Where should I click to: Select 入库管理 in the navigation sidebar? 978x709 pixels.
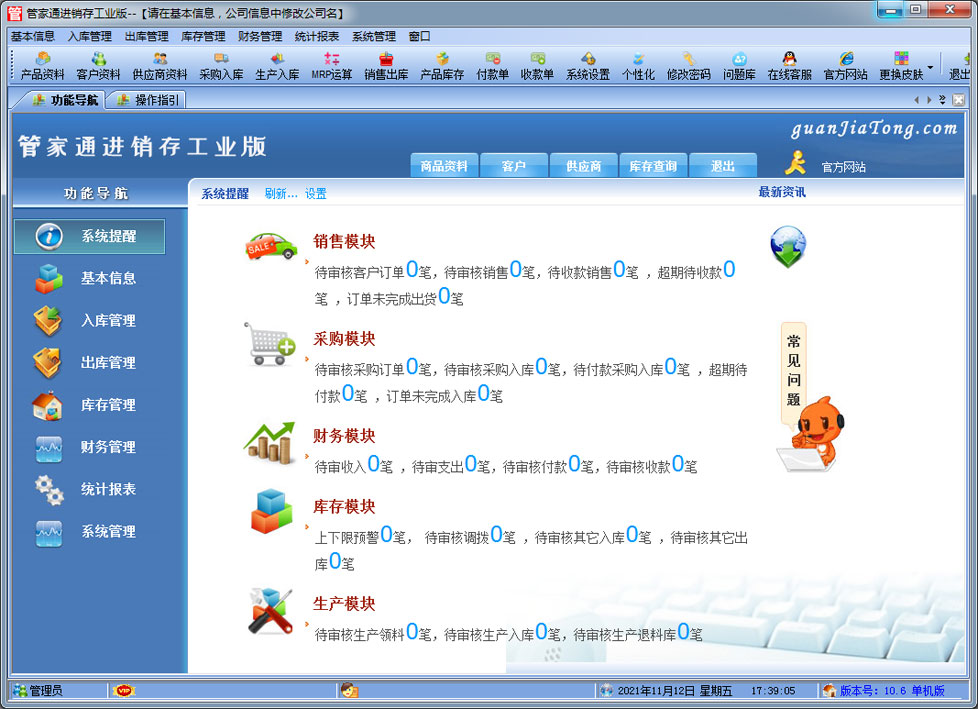(108, 321)
